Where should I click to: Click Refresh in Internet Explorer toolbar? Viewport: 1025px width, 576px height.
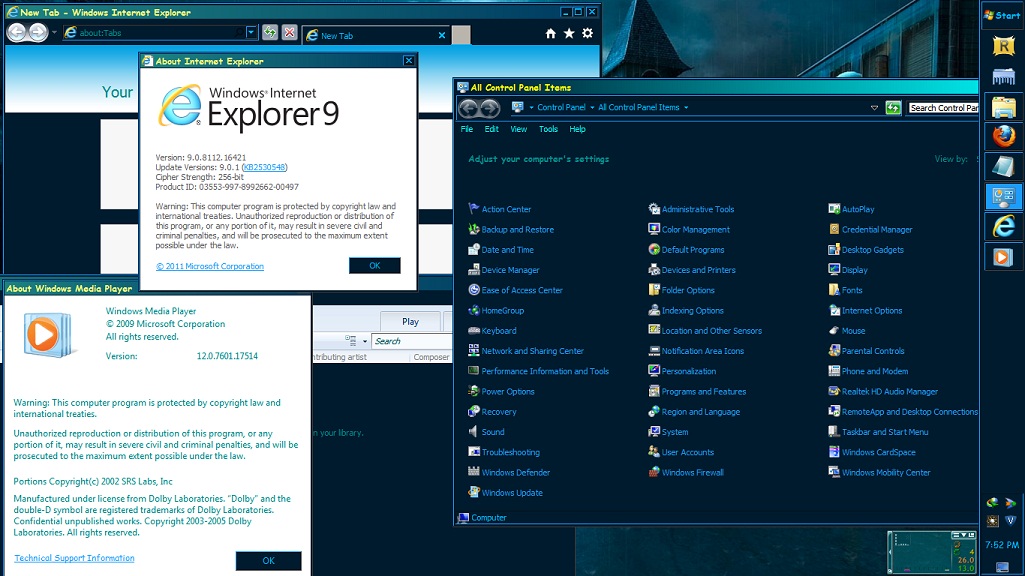pos(270,32)
